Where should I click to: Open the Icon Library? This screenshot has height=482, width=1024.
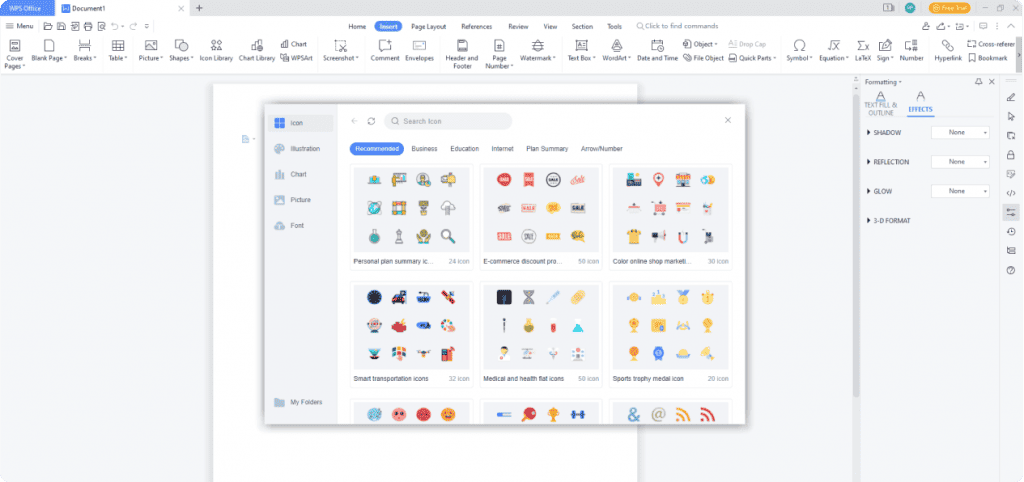tap(216, 50)
